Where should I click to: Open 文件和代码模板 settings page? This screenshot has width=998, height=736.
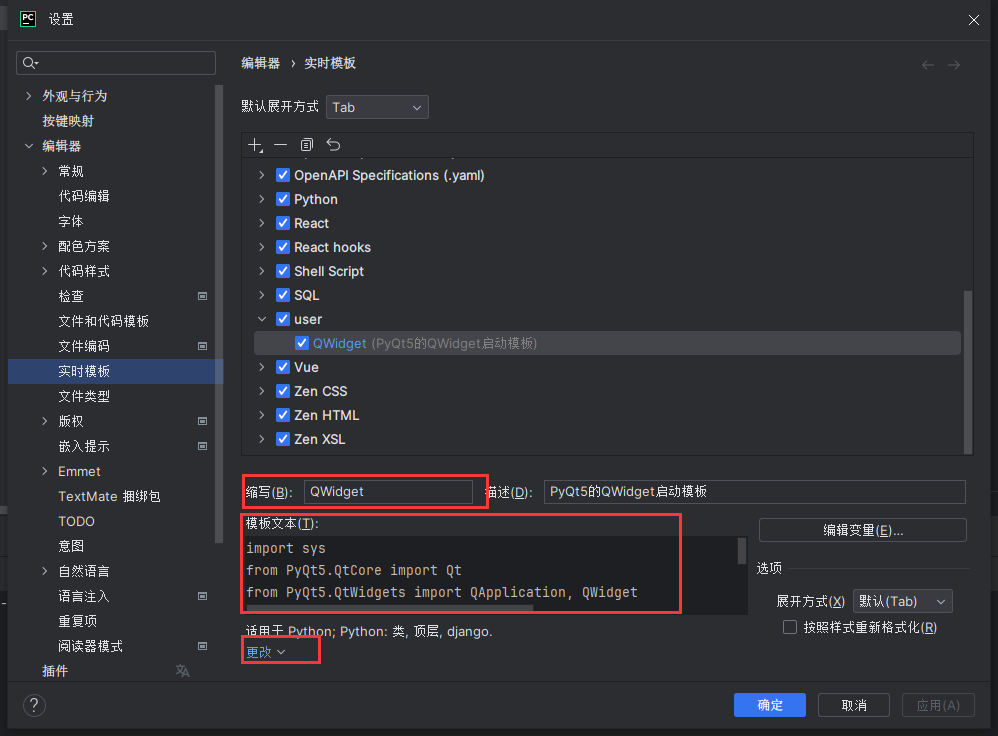[104, 322]
